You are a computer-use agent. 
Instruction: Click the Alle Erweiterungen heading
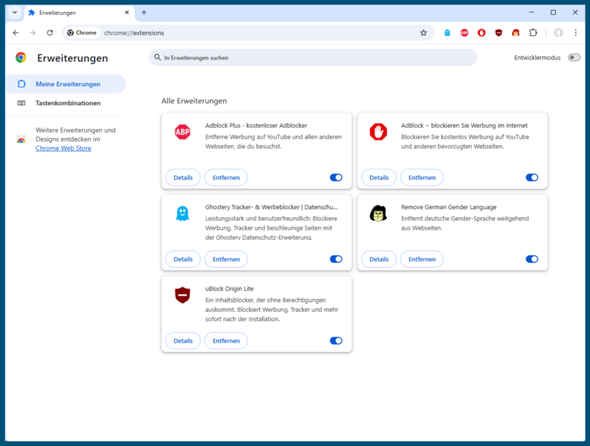coord(194,101)
